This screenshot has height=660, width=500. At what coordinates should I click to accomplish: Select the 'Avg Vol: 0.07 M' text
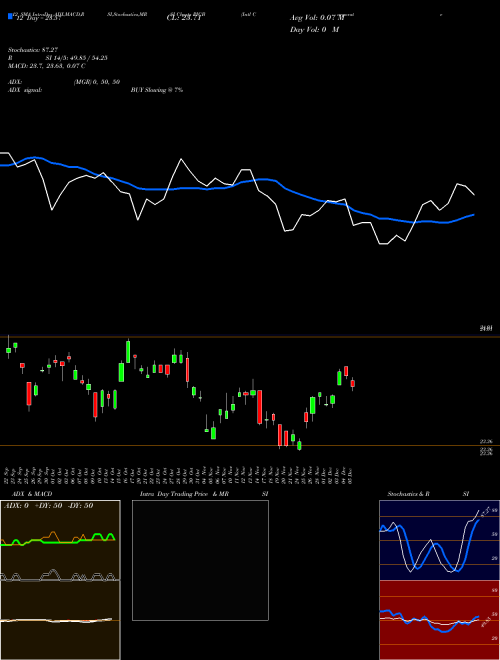tap(317, 18)
